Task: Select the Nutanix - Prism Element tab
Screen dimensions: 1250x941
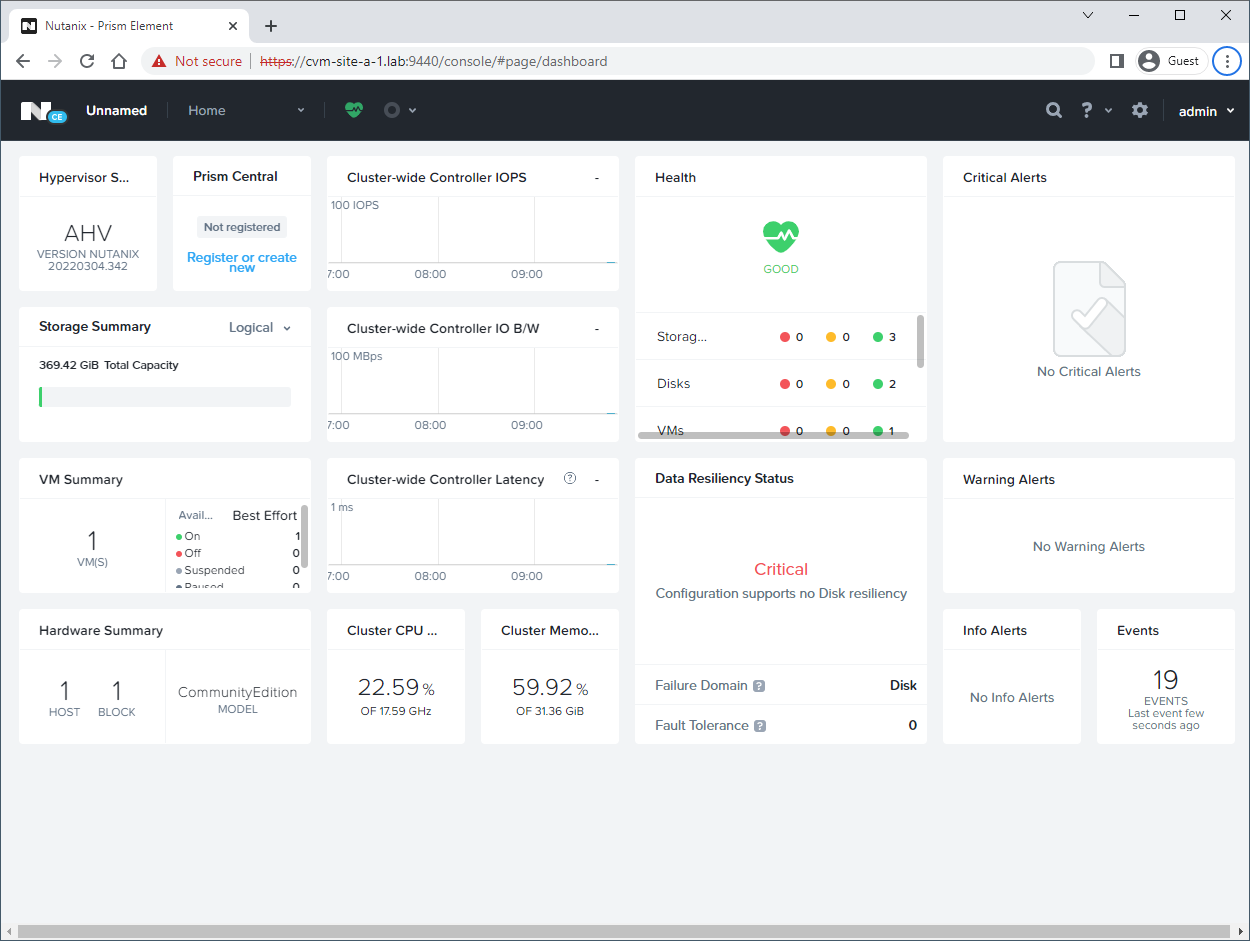Action: tap(131, 26)
